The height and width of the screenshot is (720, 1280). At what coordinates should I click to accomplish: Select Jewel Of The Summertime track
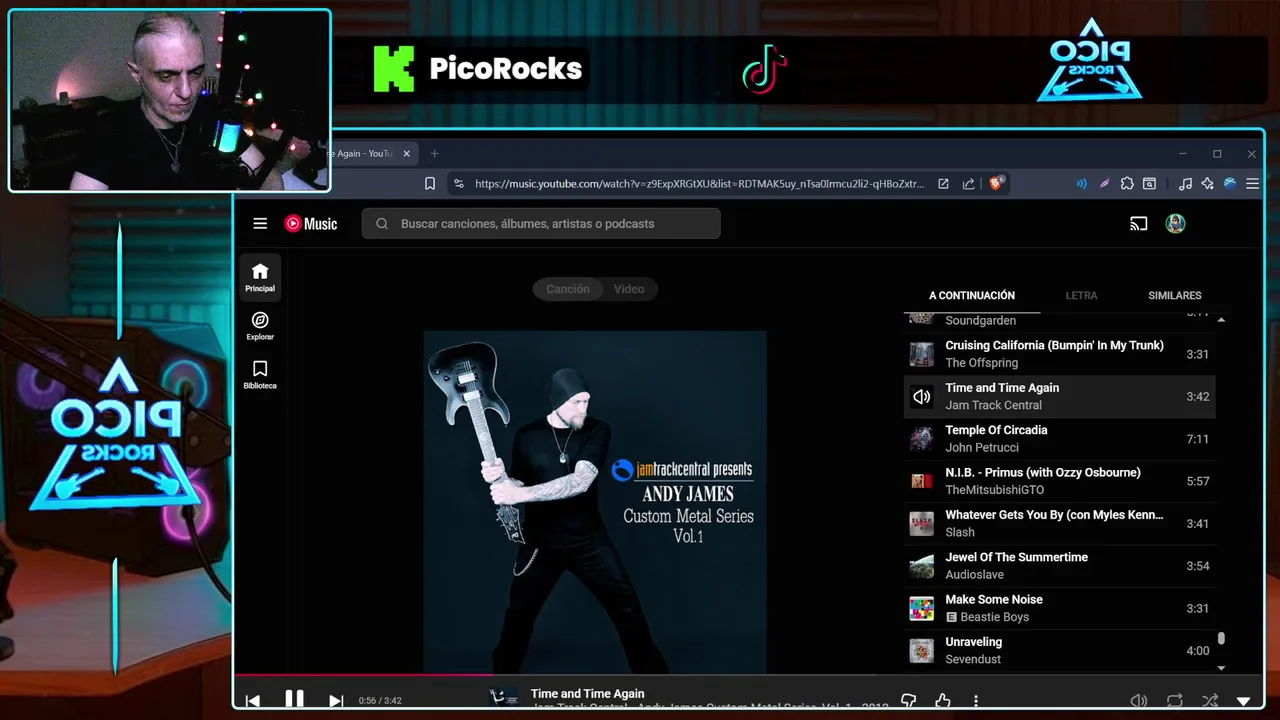[x=1060, y=566]
